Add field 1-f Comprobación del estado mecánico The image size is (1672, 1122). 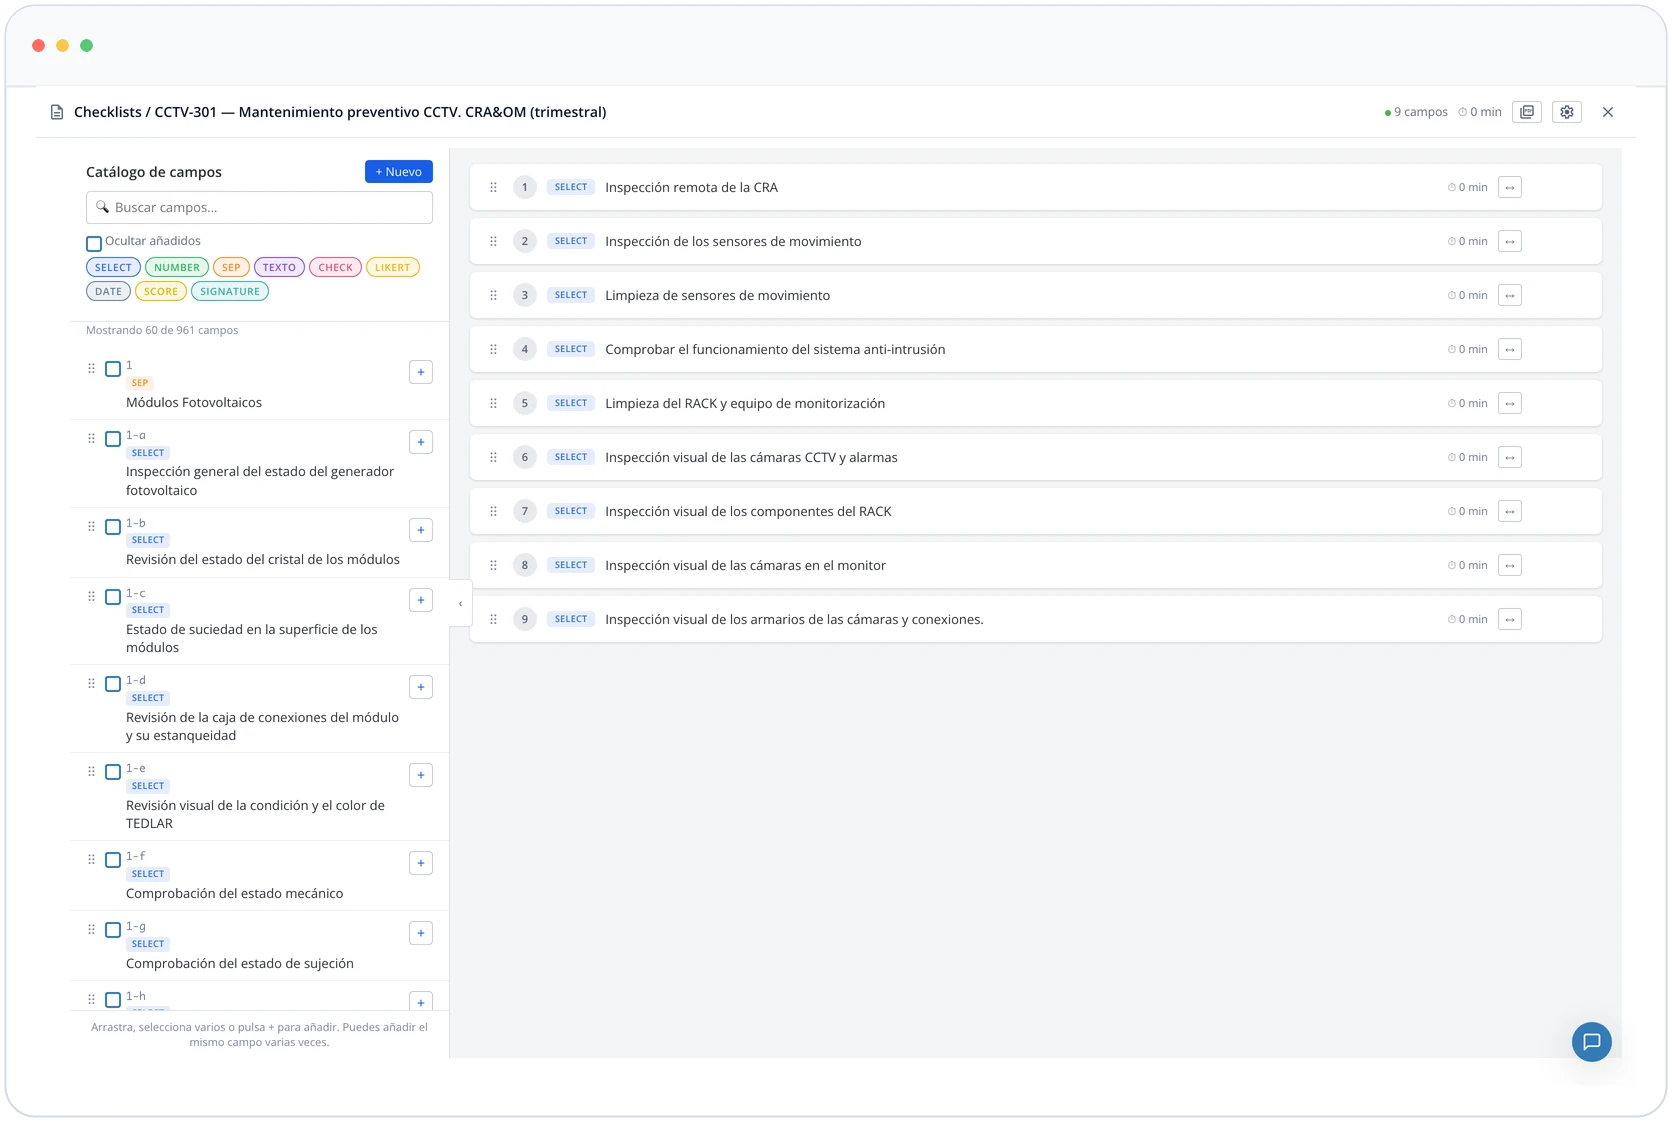coord(421,863)
